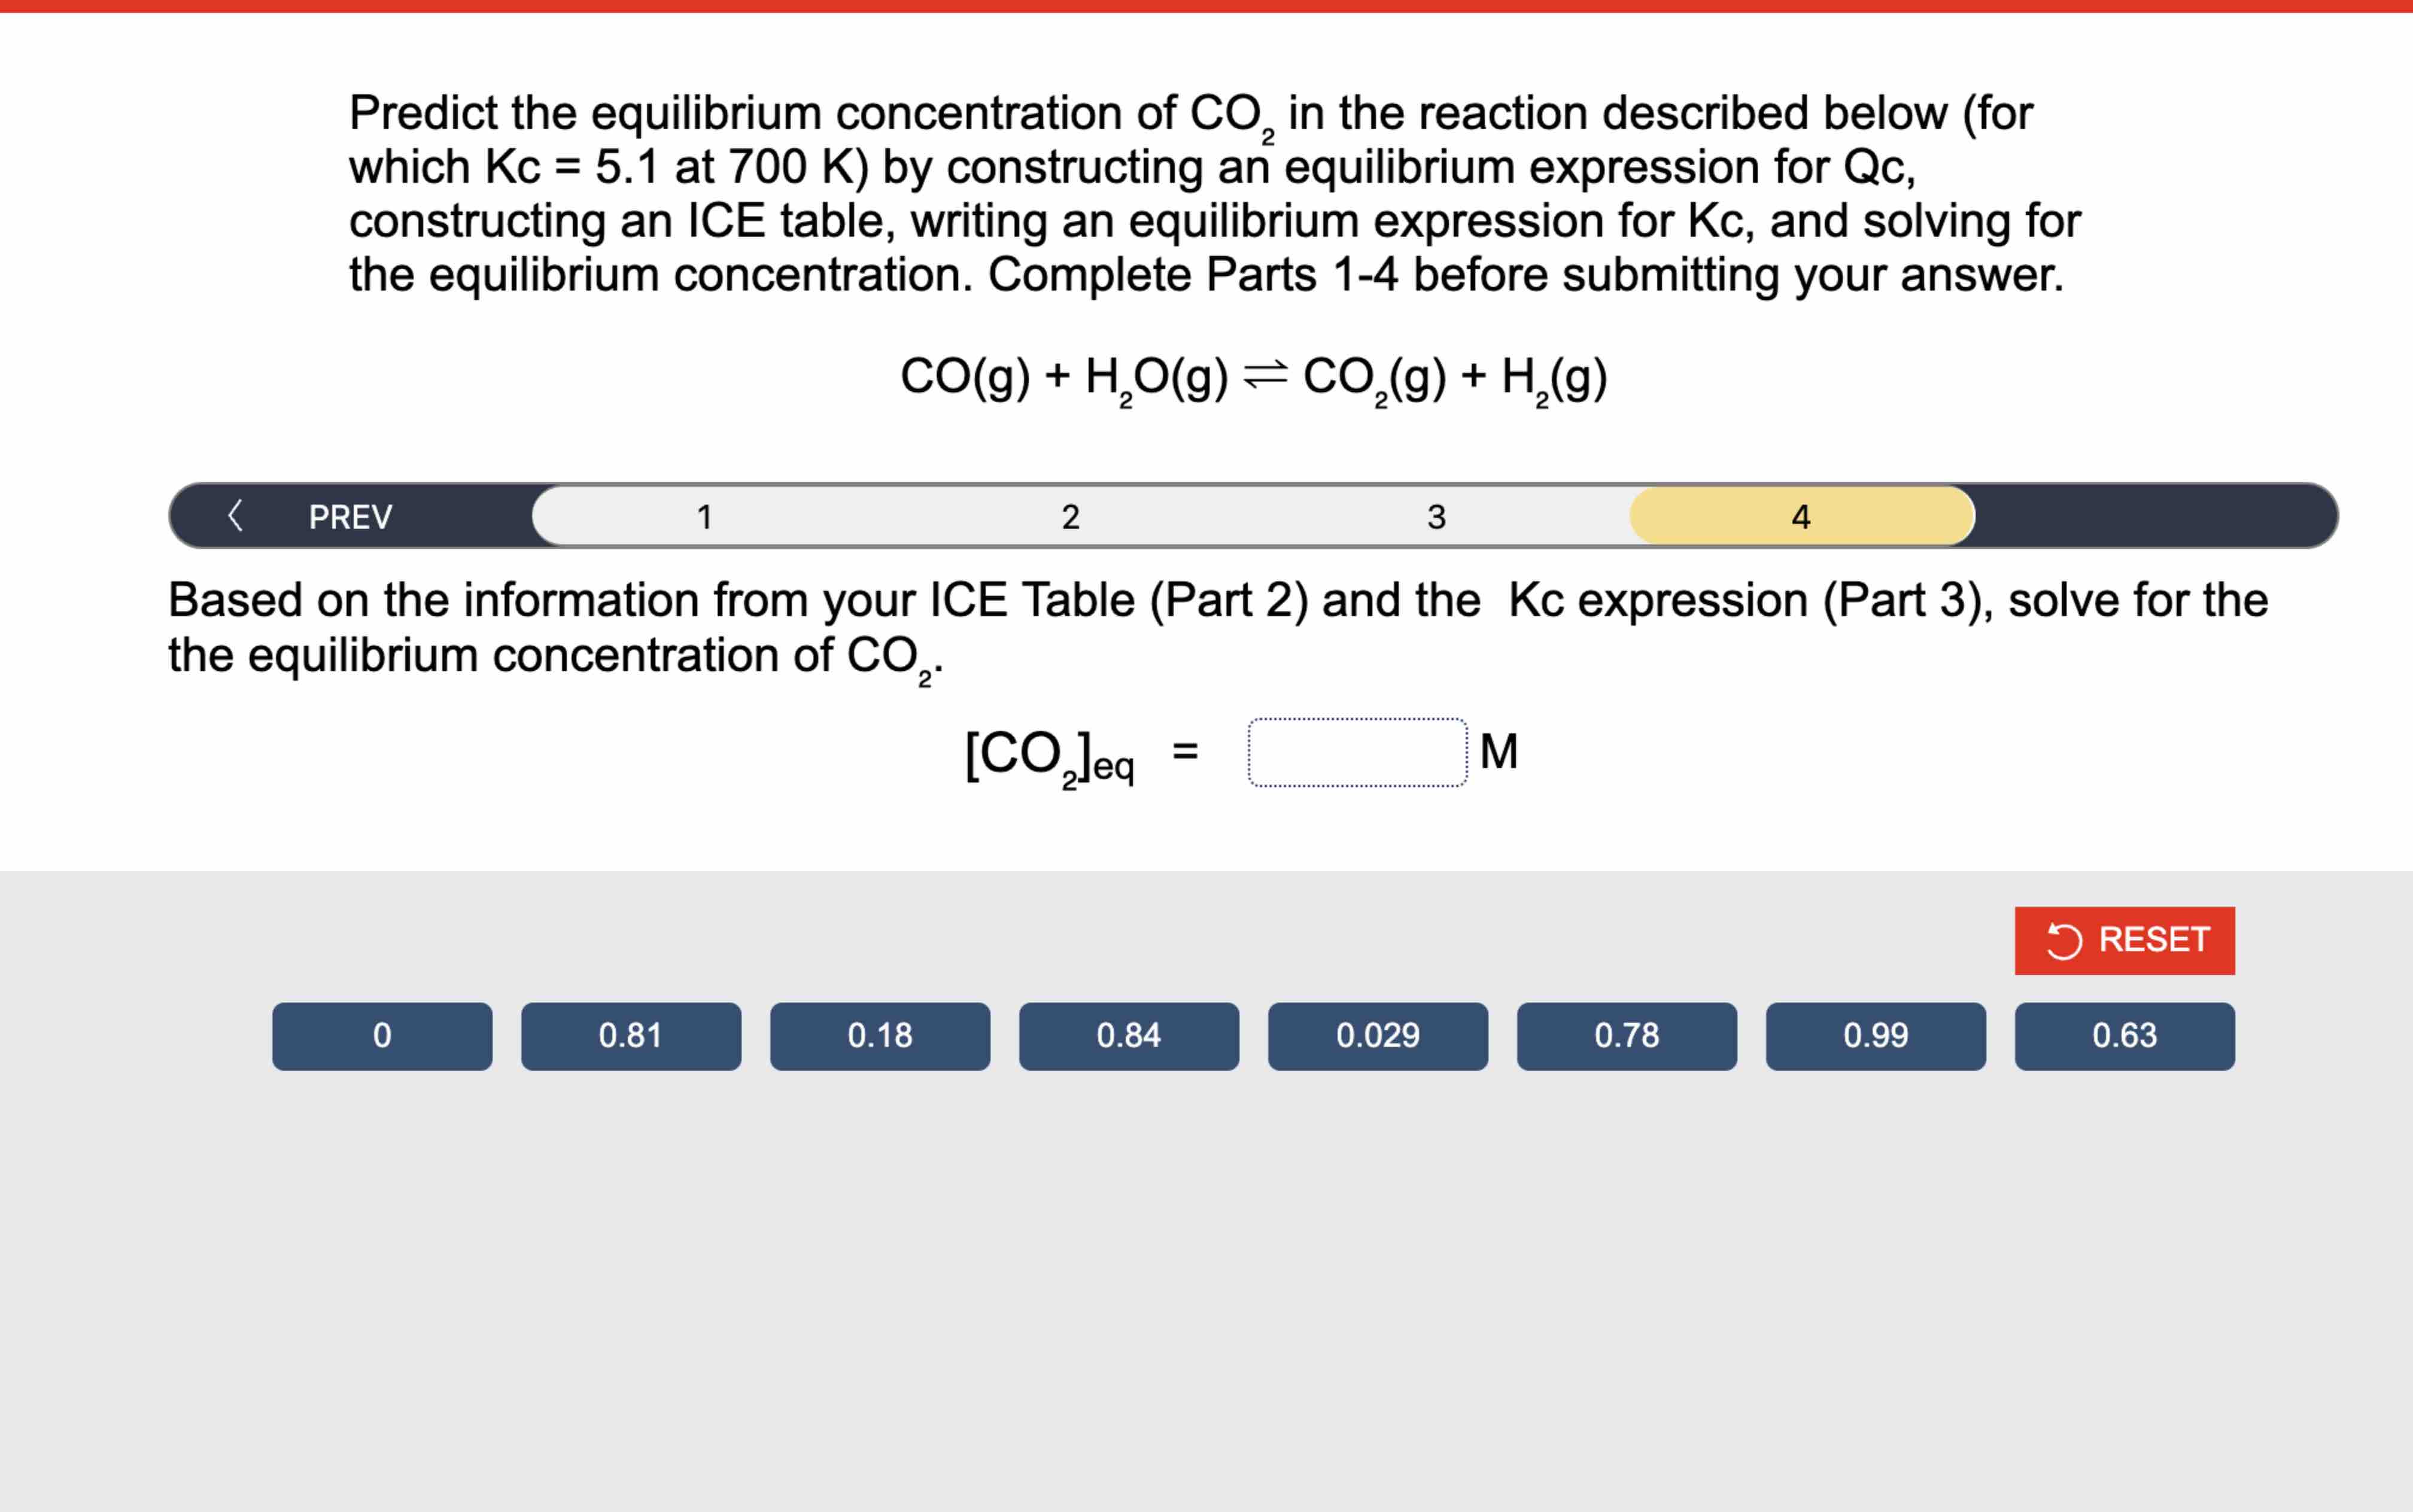Choose 0.84 M as your answer
The height and width of the screenshot is (1512, 2413).
coord(1129,1036)
